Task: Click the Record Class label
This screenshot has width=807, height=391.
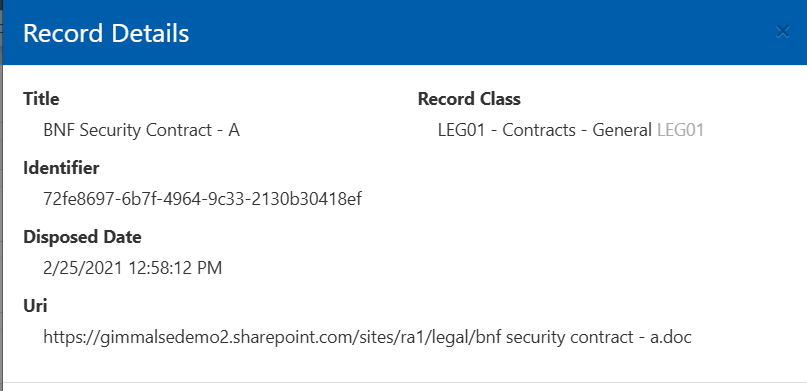Action: click(469, 99)
